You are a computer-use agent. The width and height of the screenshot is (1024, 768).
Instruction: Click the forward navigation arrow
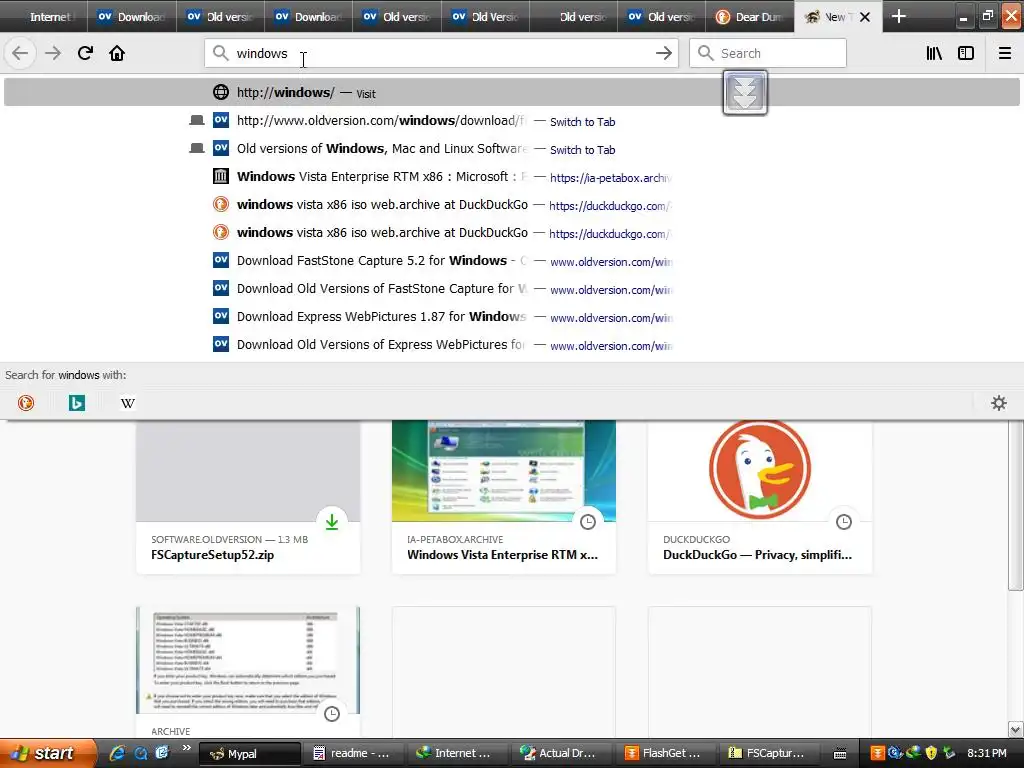(53, 53)
